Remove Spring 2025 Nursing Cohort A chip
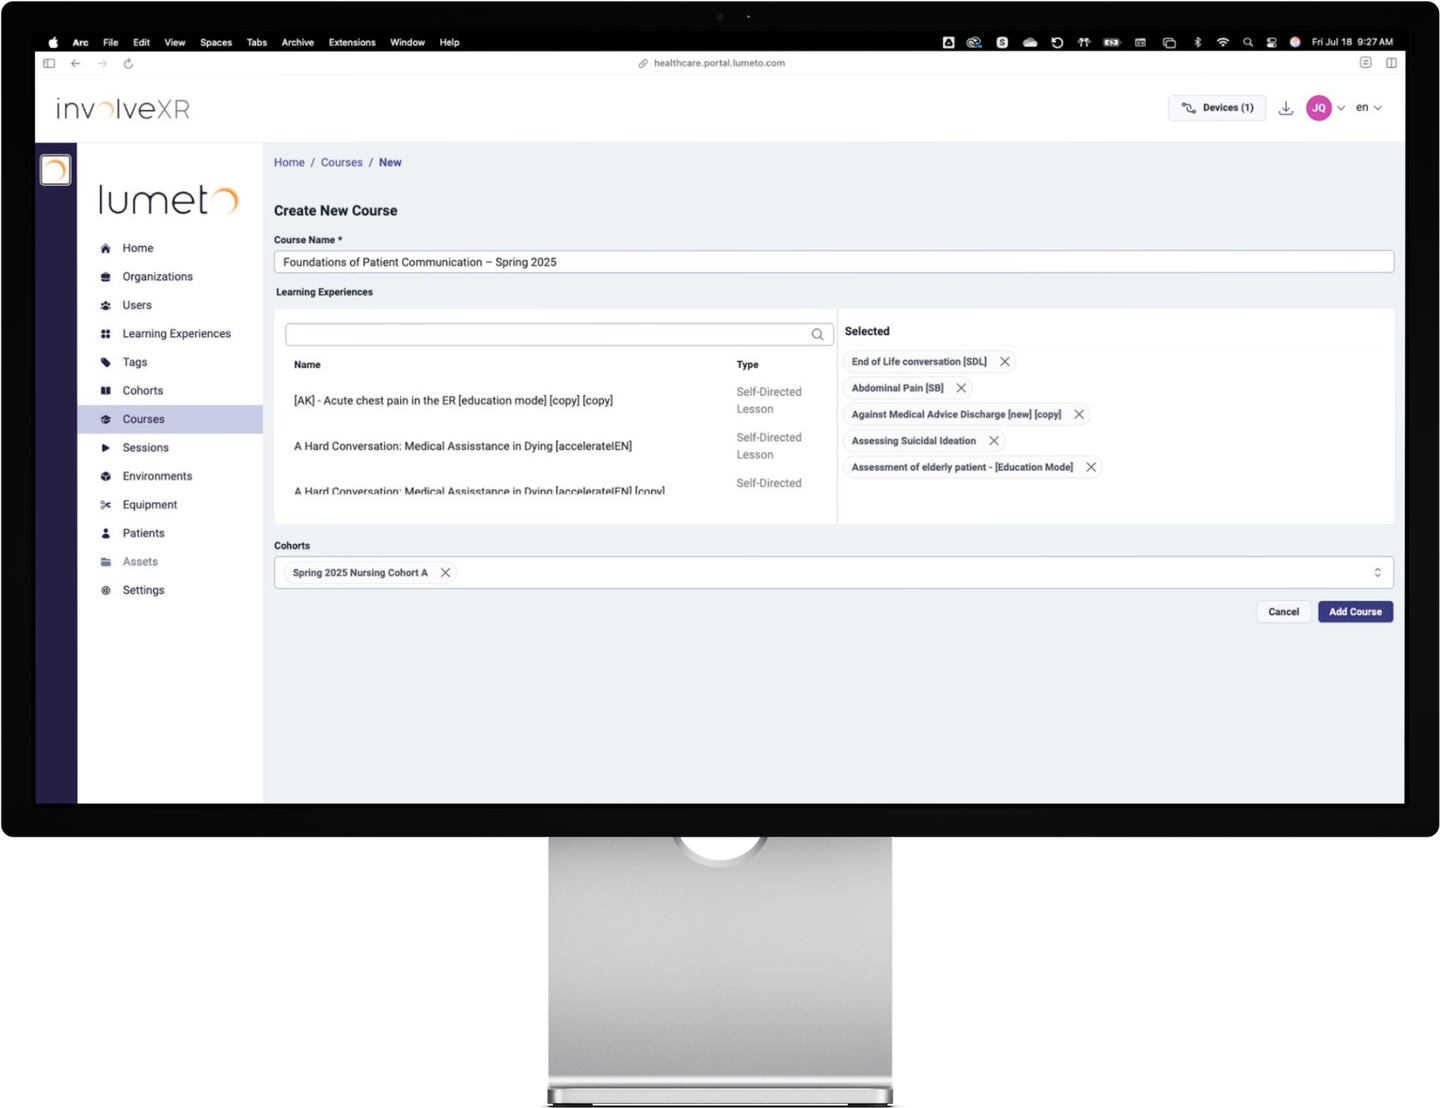Viewport: 1440px width, 1108px height. click(x=445, y=573)
